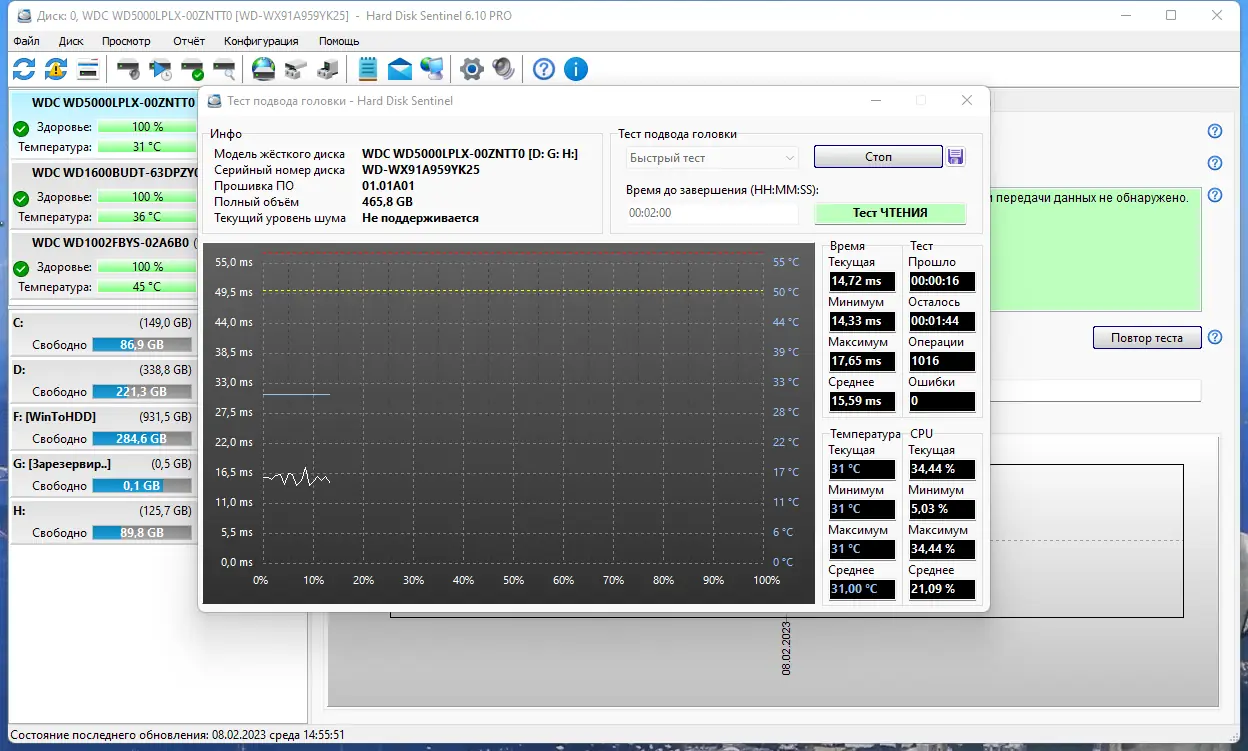Viewport: 1248px width, 751px height.
Task: Click the 31 °C temperature bar of WD5000LPLX
Action: click(x=147, y=147)
